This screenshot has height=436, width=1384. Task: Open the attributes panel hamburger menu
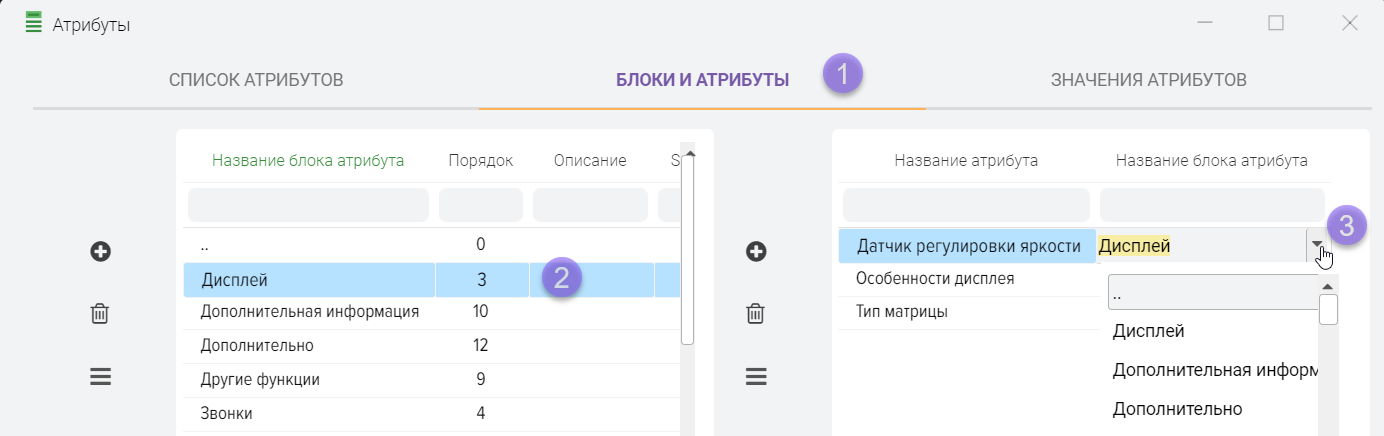click(756, 377)
